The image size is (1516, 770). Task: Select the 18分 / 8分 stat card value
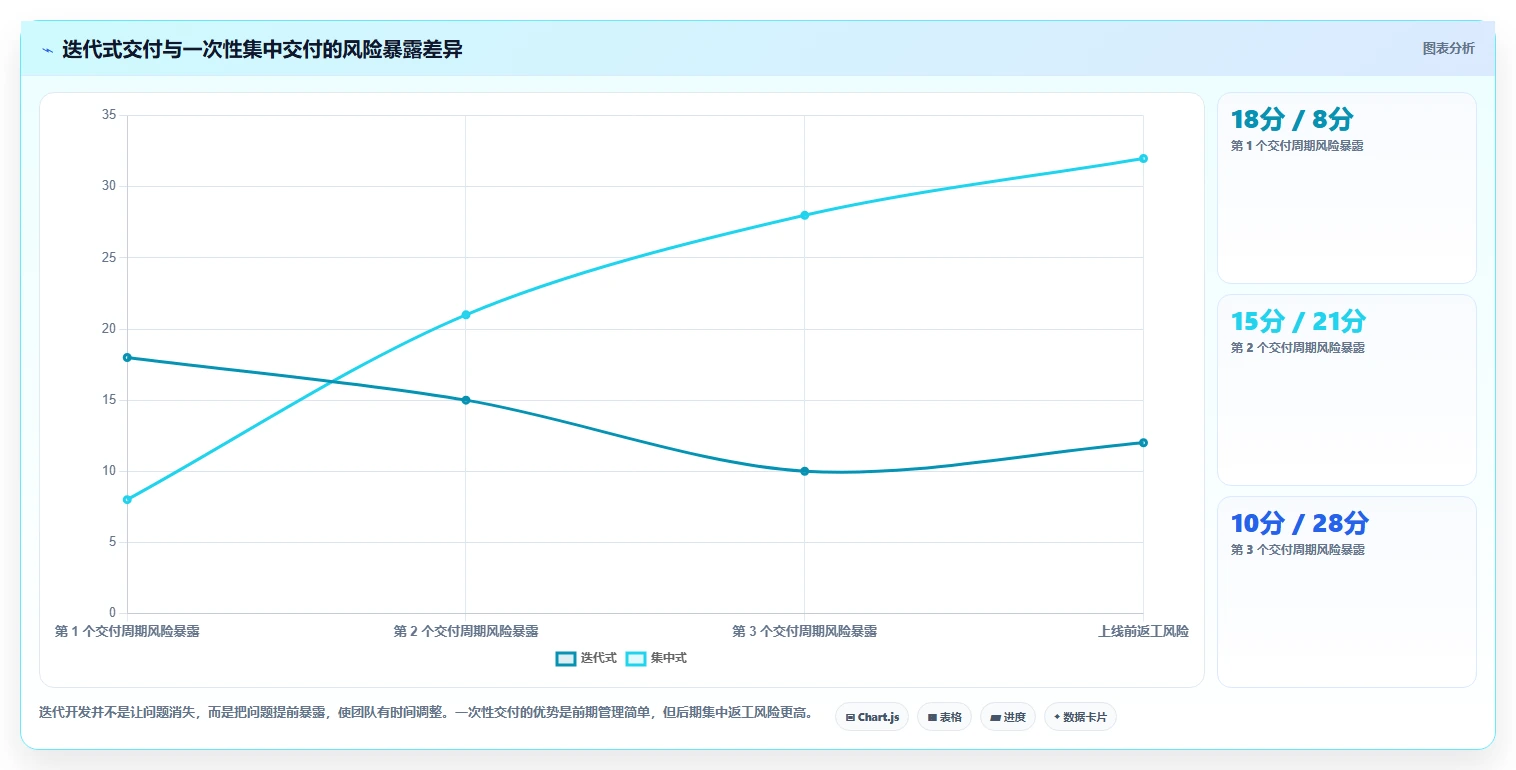(1292, 119)
